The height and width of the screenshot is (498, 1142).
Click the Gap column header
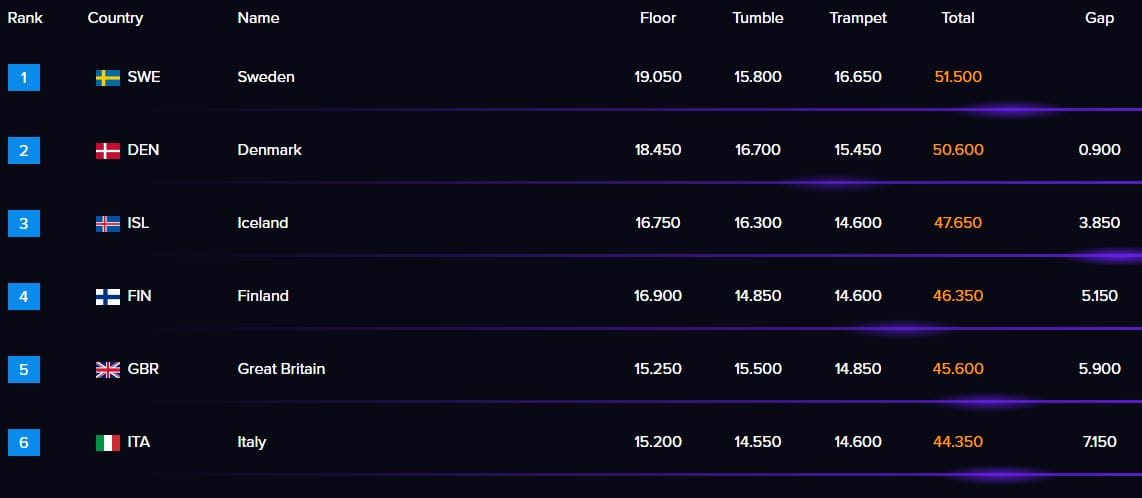(x=1099, y=18)
